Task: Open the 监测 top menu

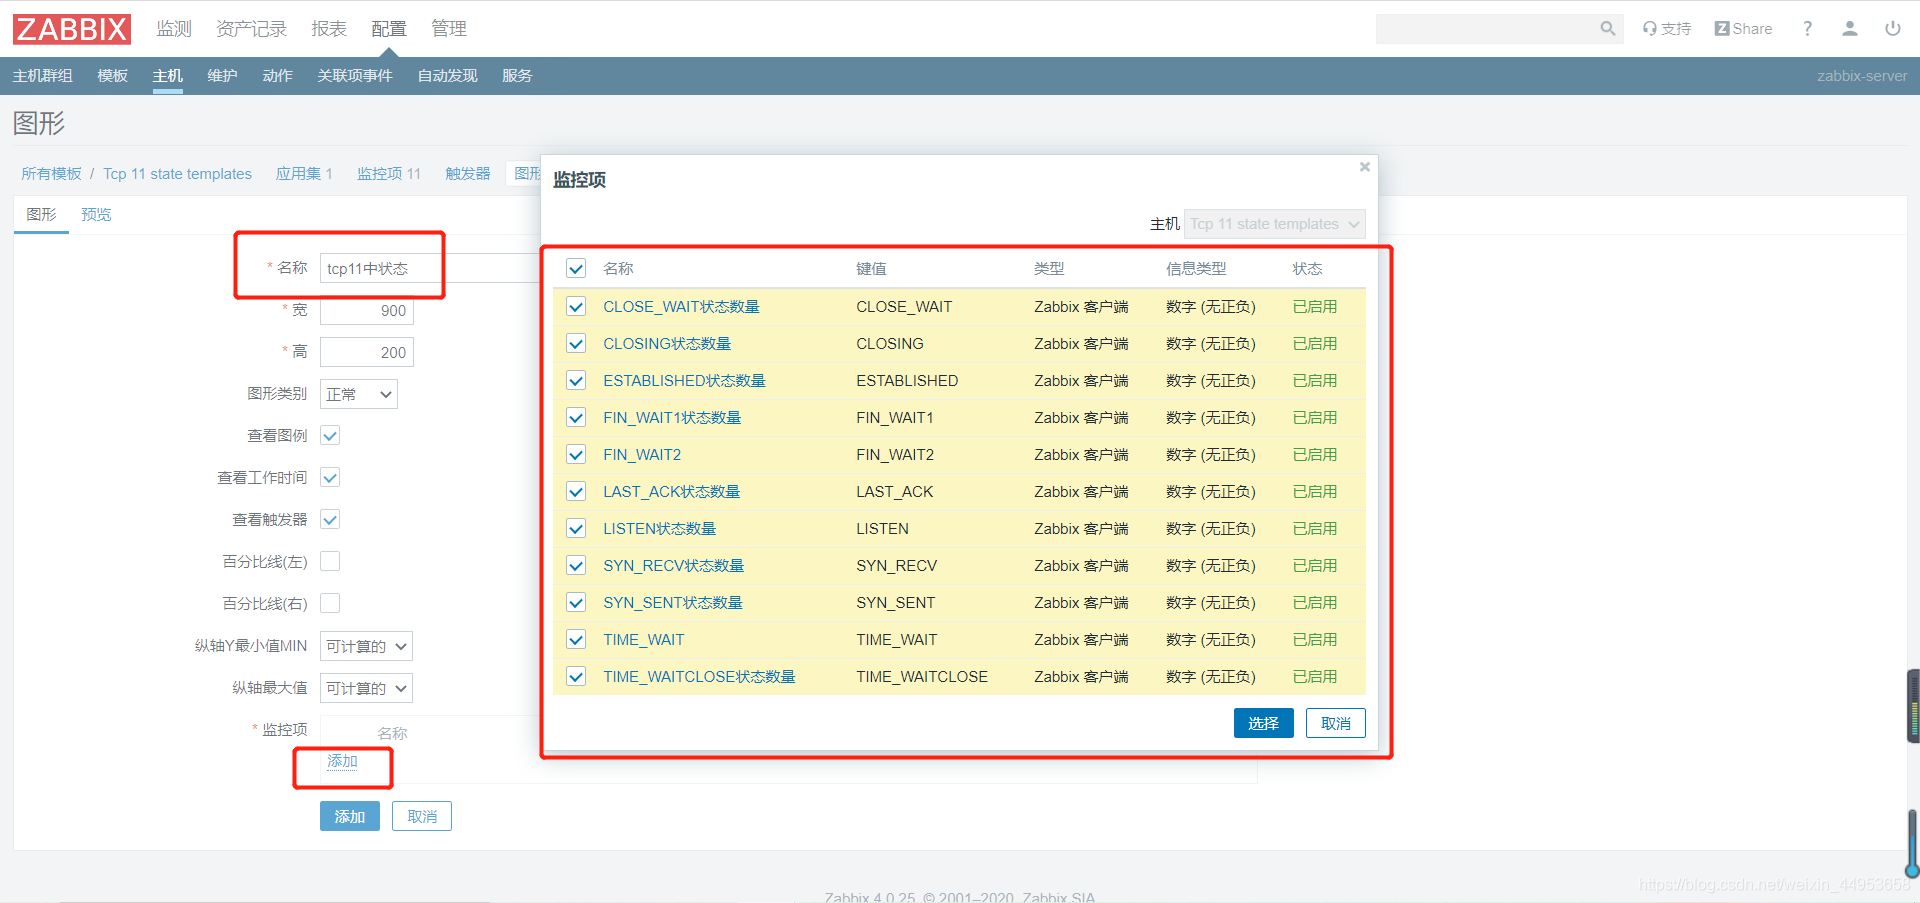Action: pyautogui.click(x=174, y=29)
